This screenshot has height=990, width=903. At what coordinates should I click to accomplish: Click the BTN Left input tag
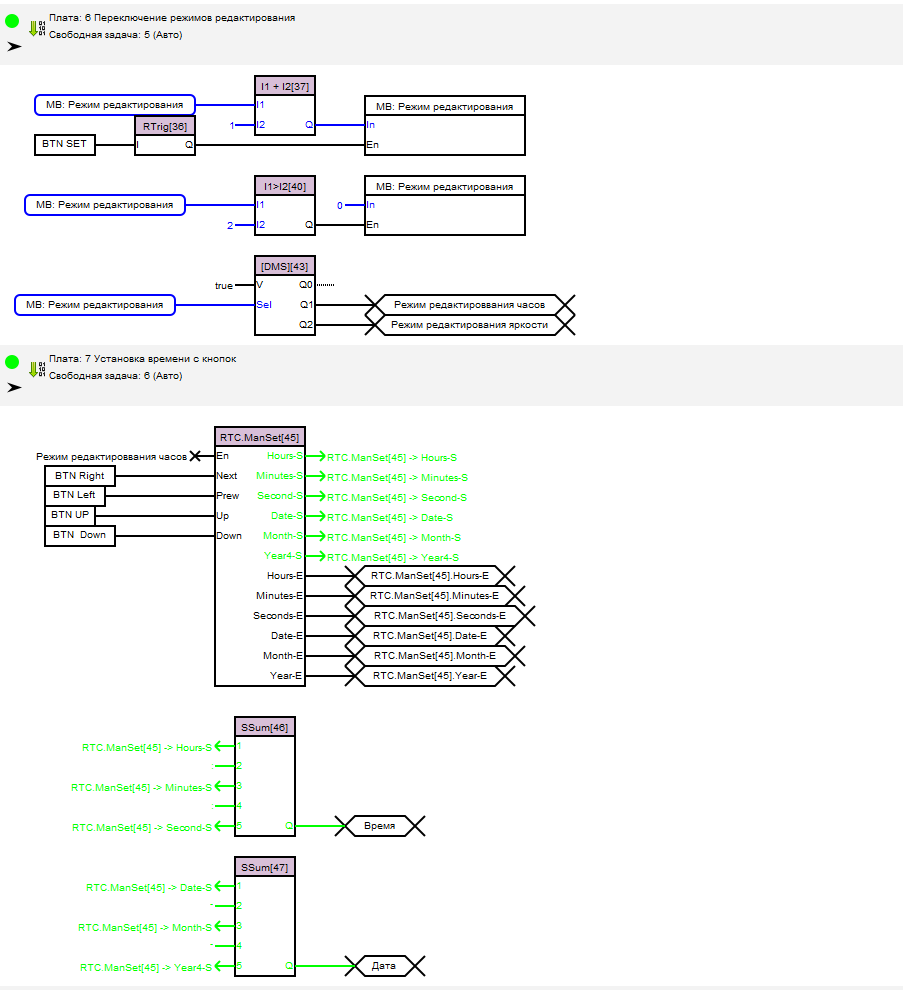[x=75, y=496]
